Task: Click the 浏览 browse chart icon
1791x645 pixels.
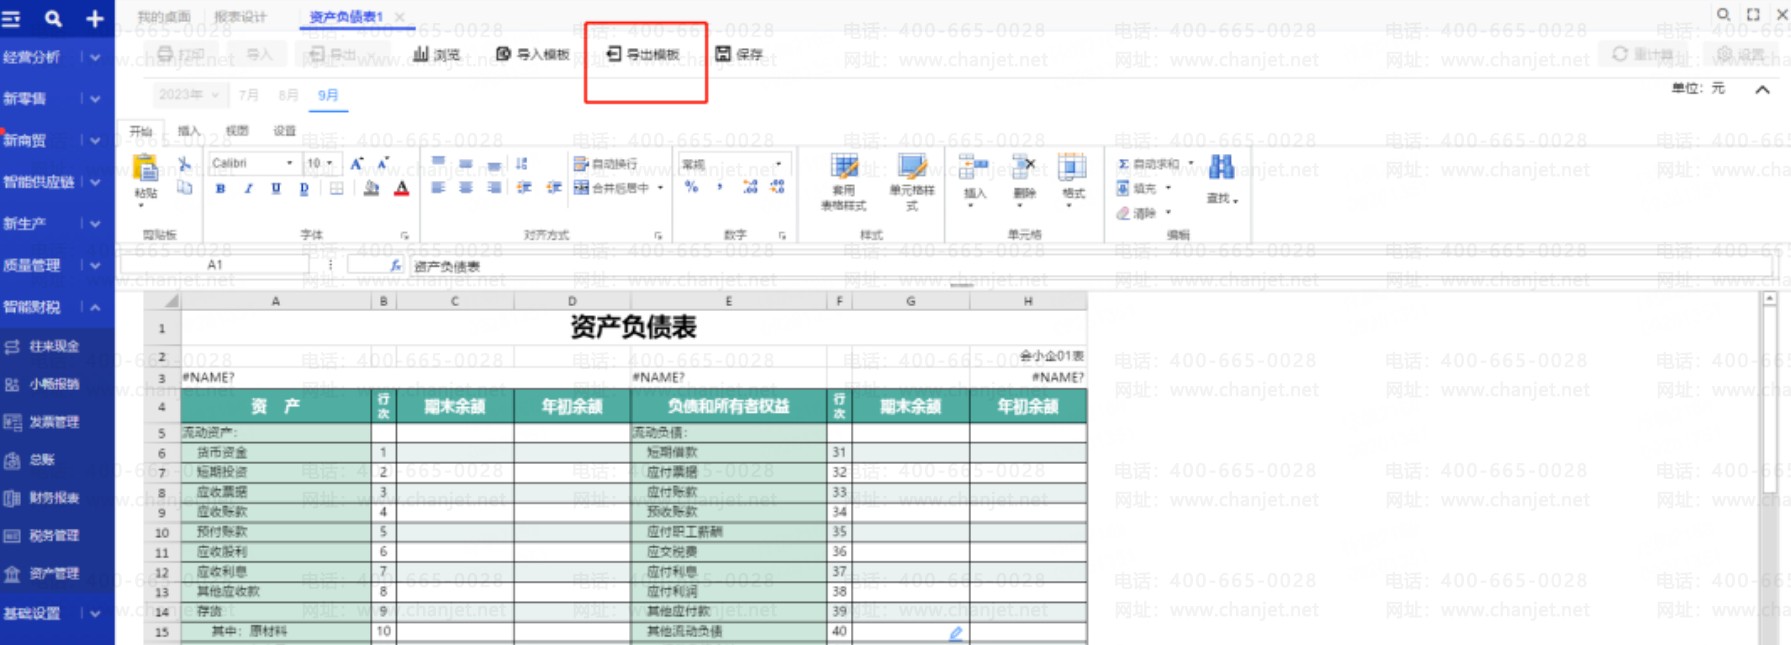Action: 437,54
